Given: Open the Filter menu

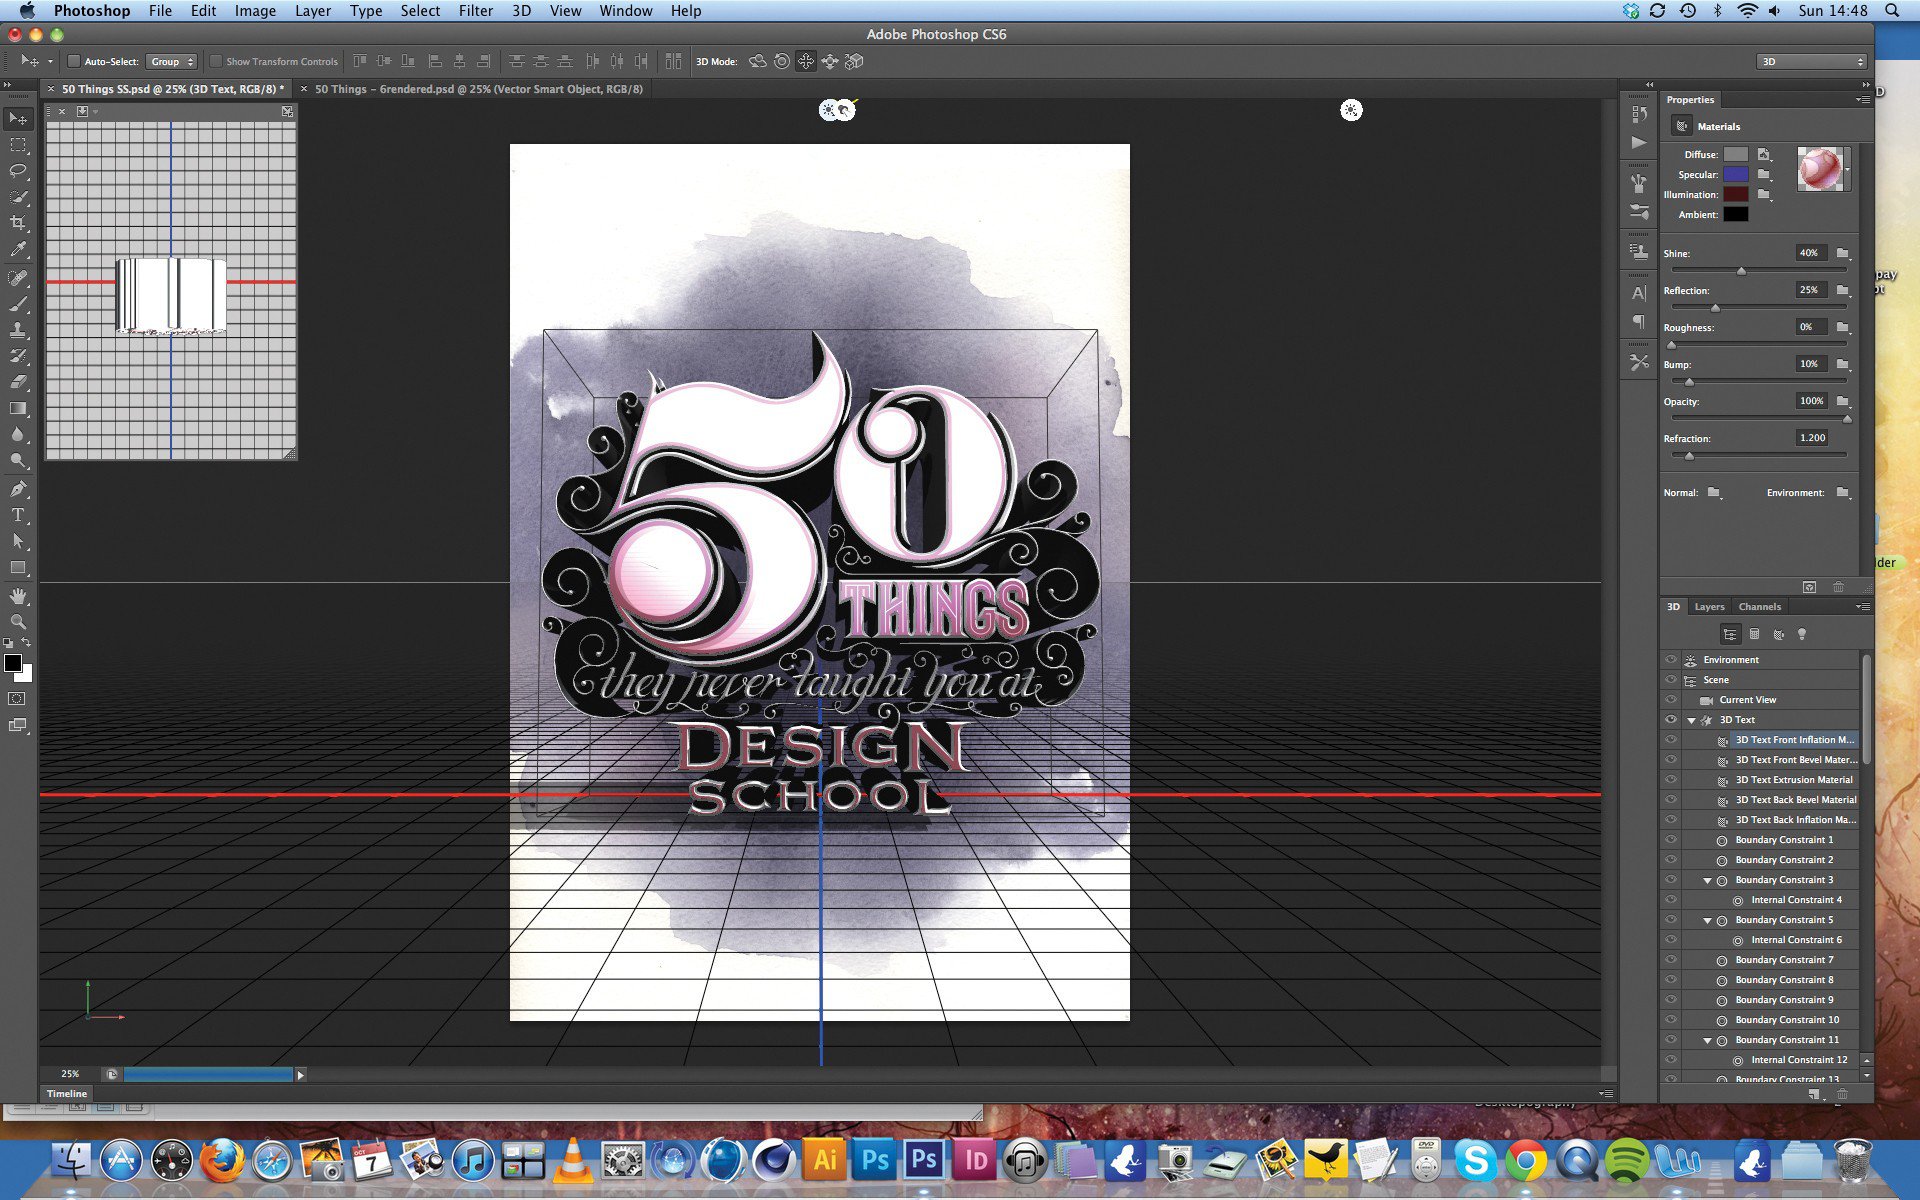Looking at the screenshot, I should 474,11.
